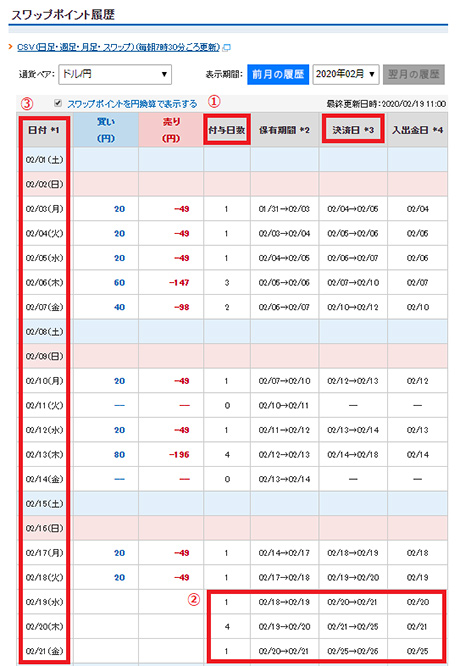Viewport: 460px width, 666px height.
Task: Click the 付与日数 column header
Action: coord(227,130)
